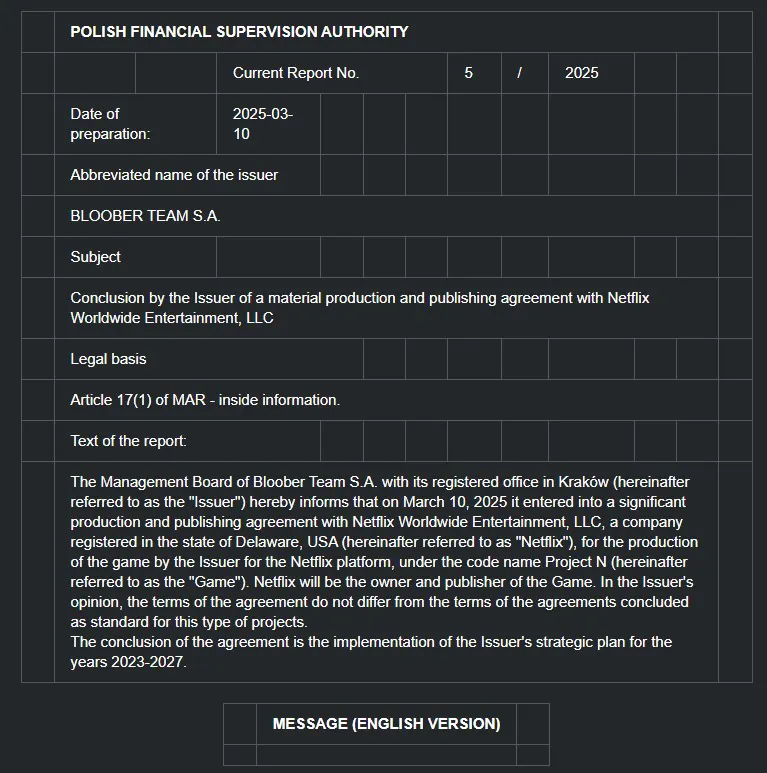Click the slash separator cell
The image size is (767, 773).
[x=524, y=73]
